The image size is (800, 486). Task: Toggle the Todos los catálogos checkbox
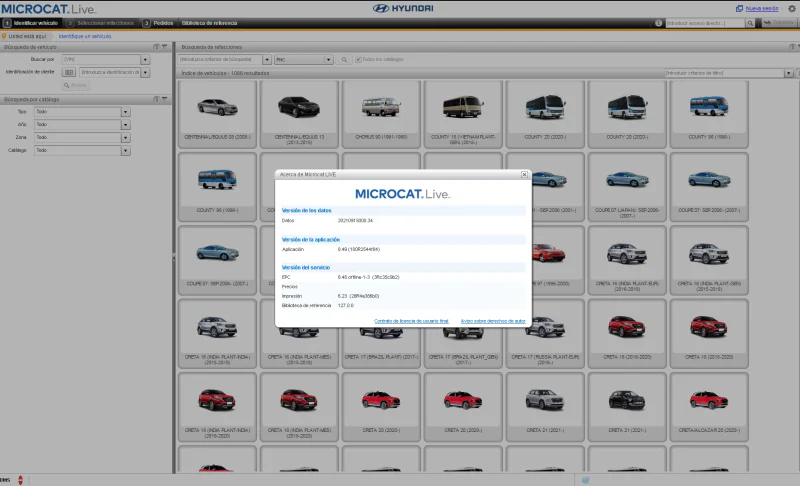357,60
